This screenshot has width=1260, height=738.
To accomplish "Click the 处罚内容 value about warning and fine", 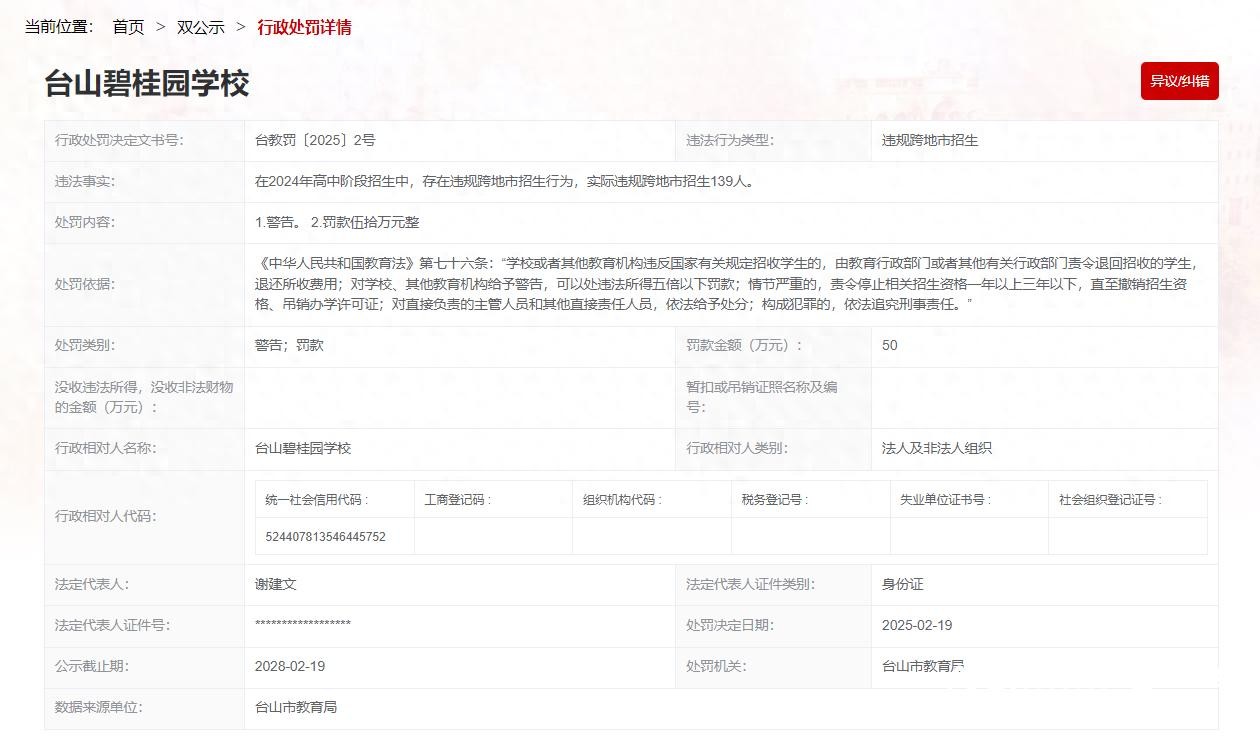I will click(337, 222).
